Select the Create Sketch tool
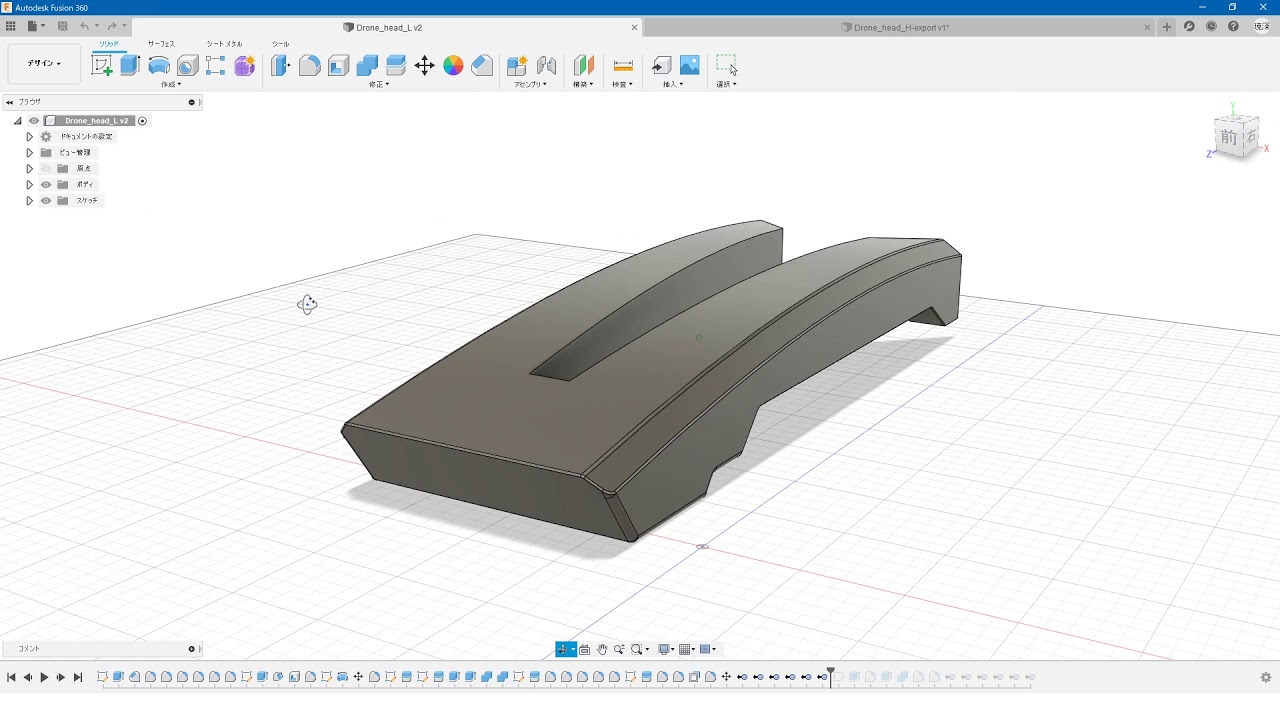1280x720 pixels. 102,66
